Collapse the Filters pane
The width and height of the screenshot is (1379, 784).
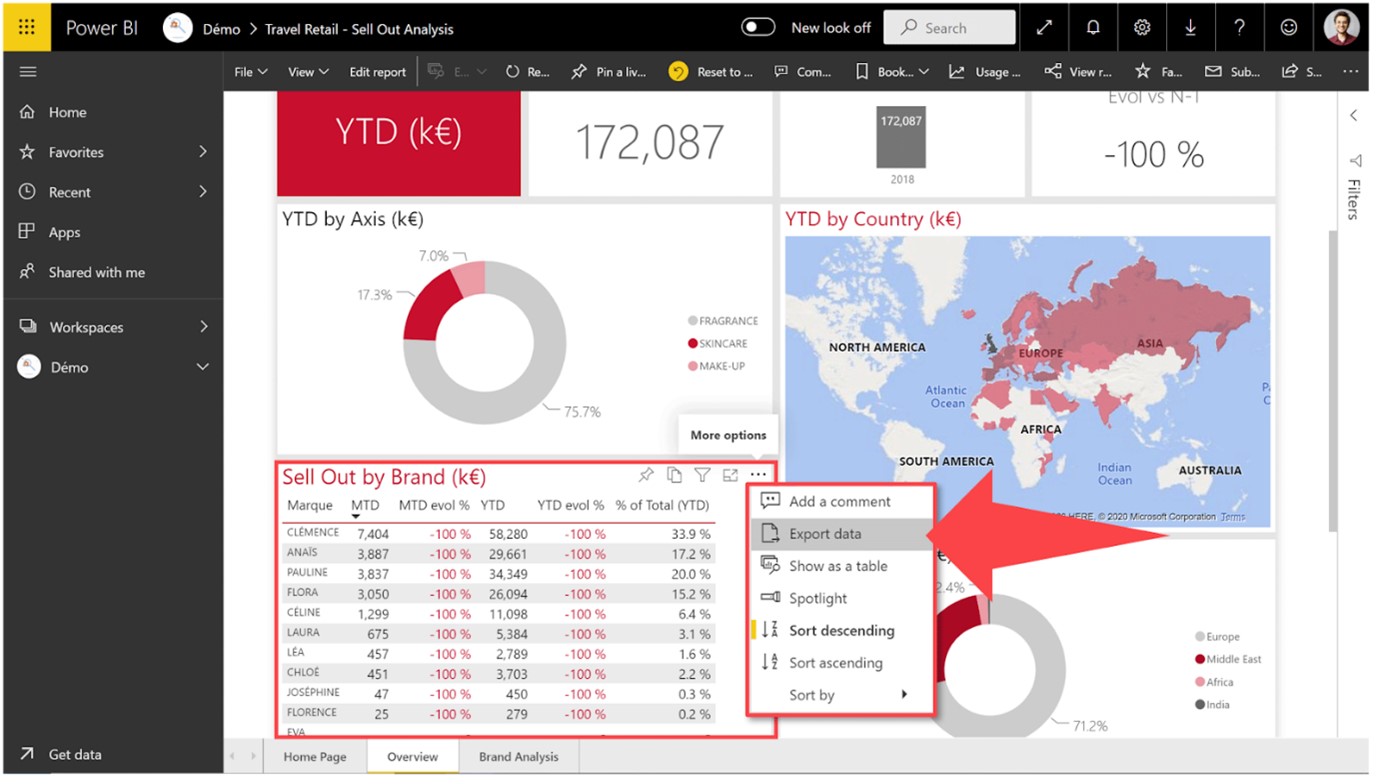click(x=1353, y=115)
